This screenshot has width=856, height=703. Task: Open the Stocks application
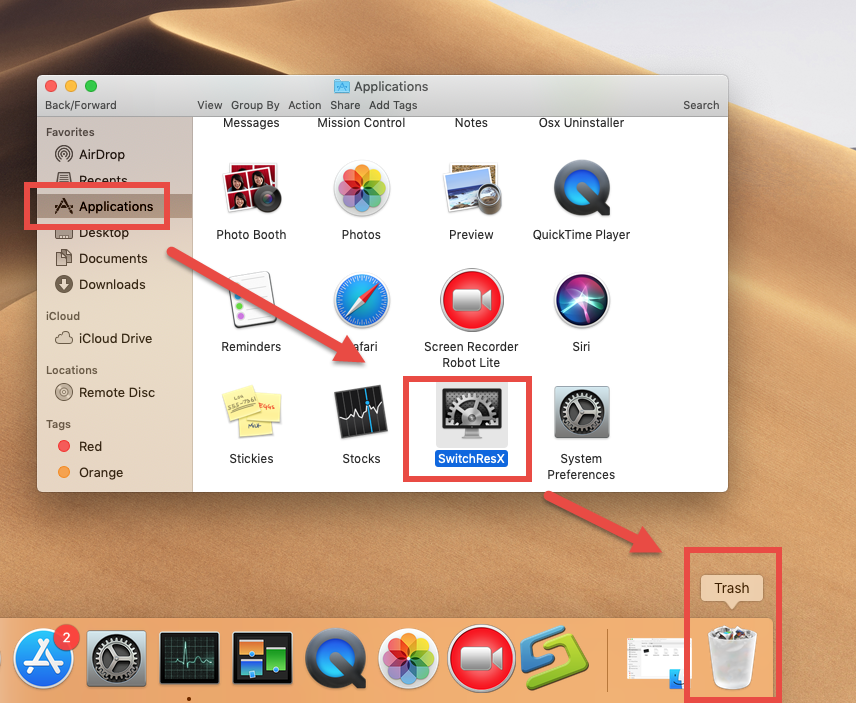point(361,412)
